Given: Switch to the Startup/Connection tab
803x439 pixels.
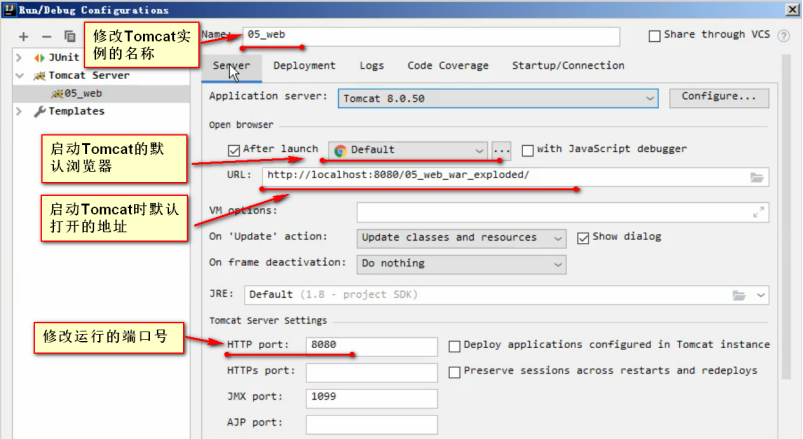Looking at the screenshot, I should [568, 66].
